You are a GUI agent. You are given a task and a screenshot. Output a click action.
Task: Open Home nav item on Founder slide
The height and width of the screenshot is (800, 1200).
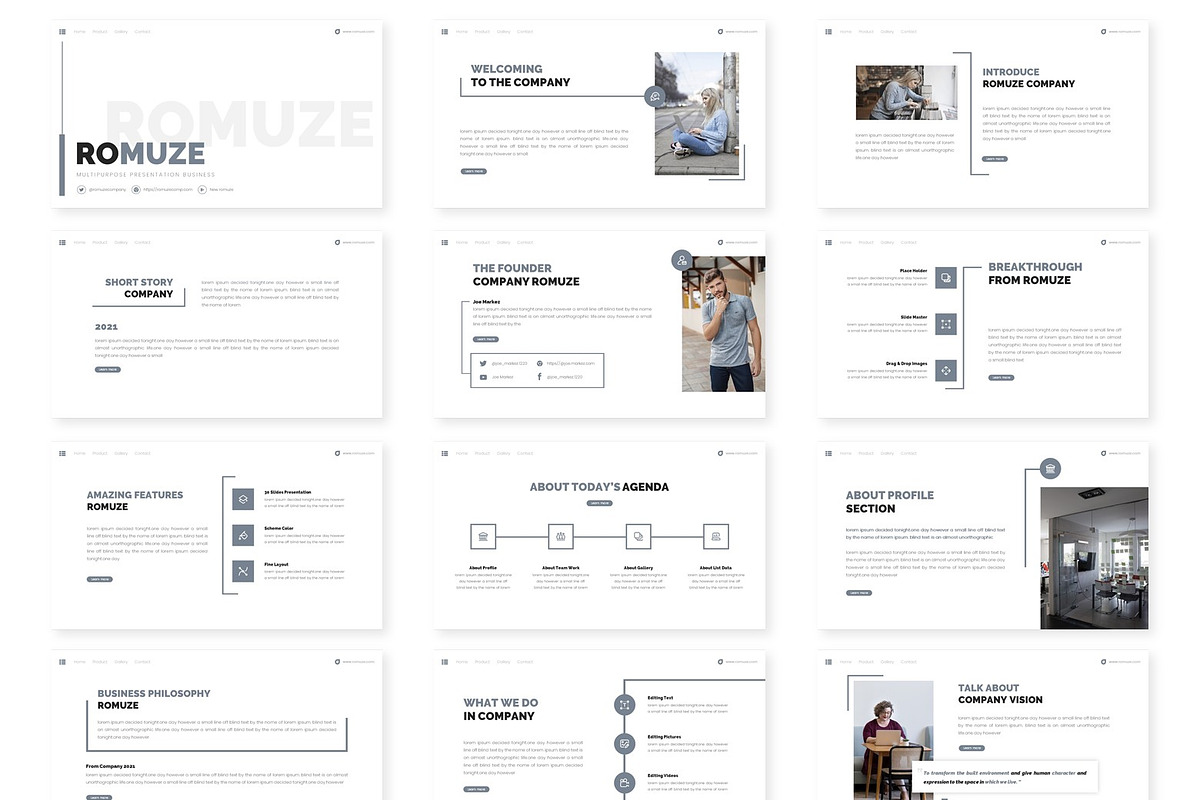462,242
